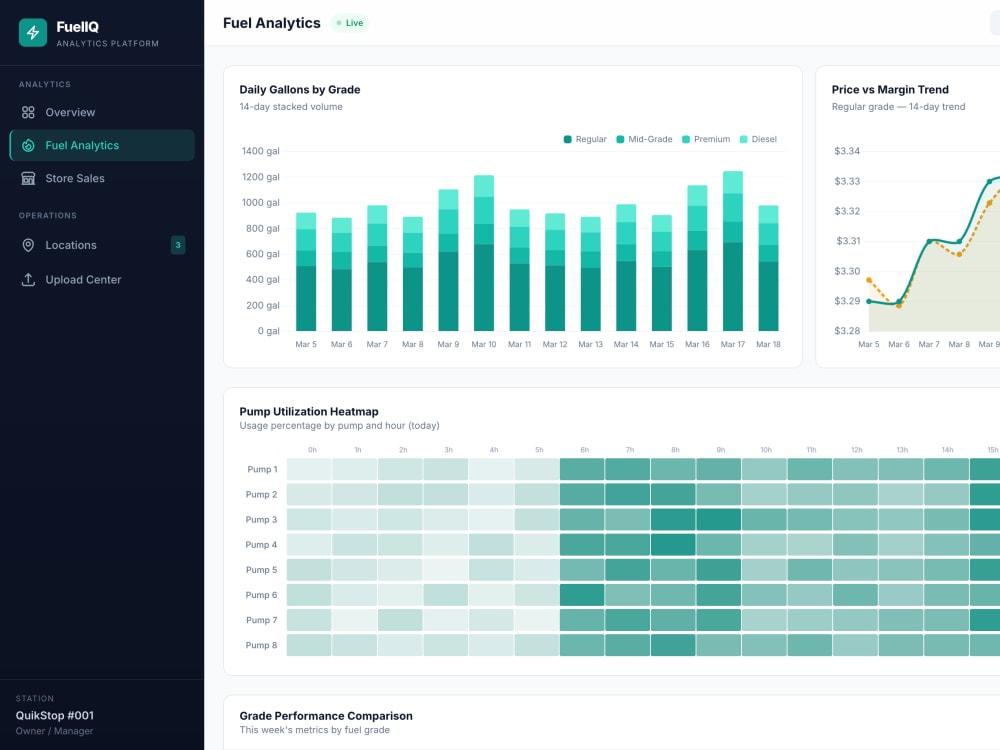Screen dimensions: 1000x750
Task: Select Fuel Analytics in sidebar
Action: [x=102, y=145]
